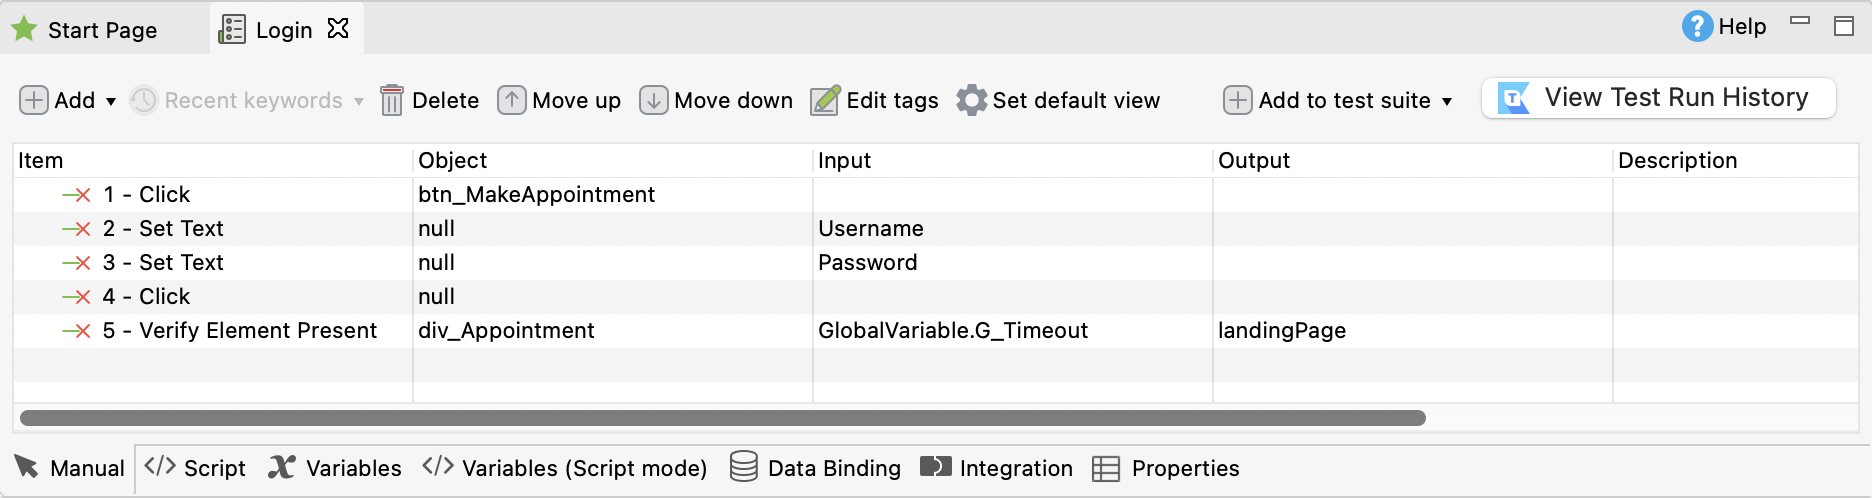
Task: Open Edit tags pencil icon
Action: 825,100
